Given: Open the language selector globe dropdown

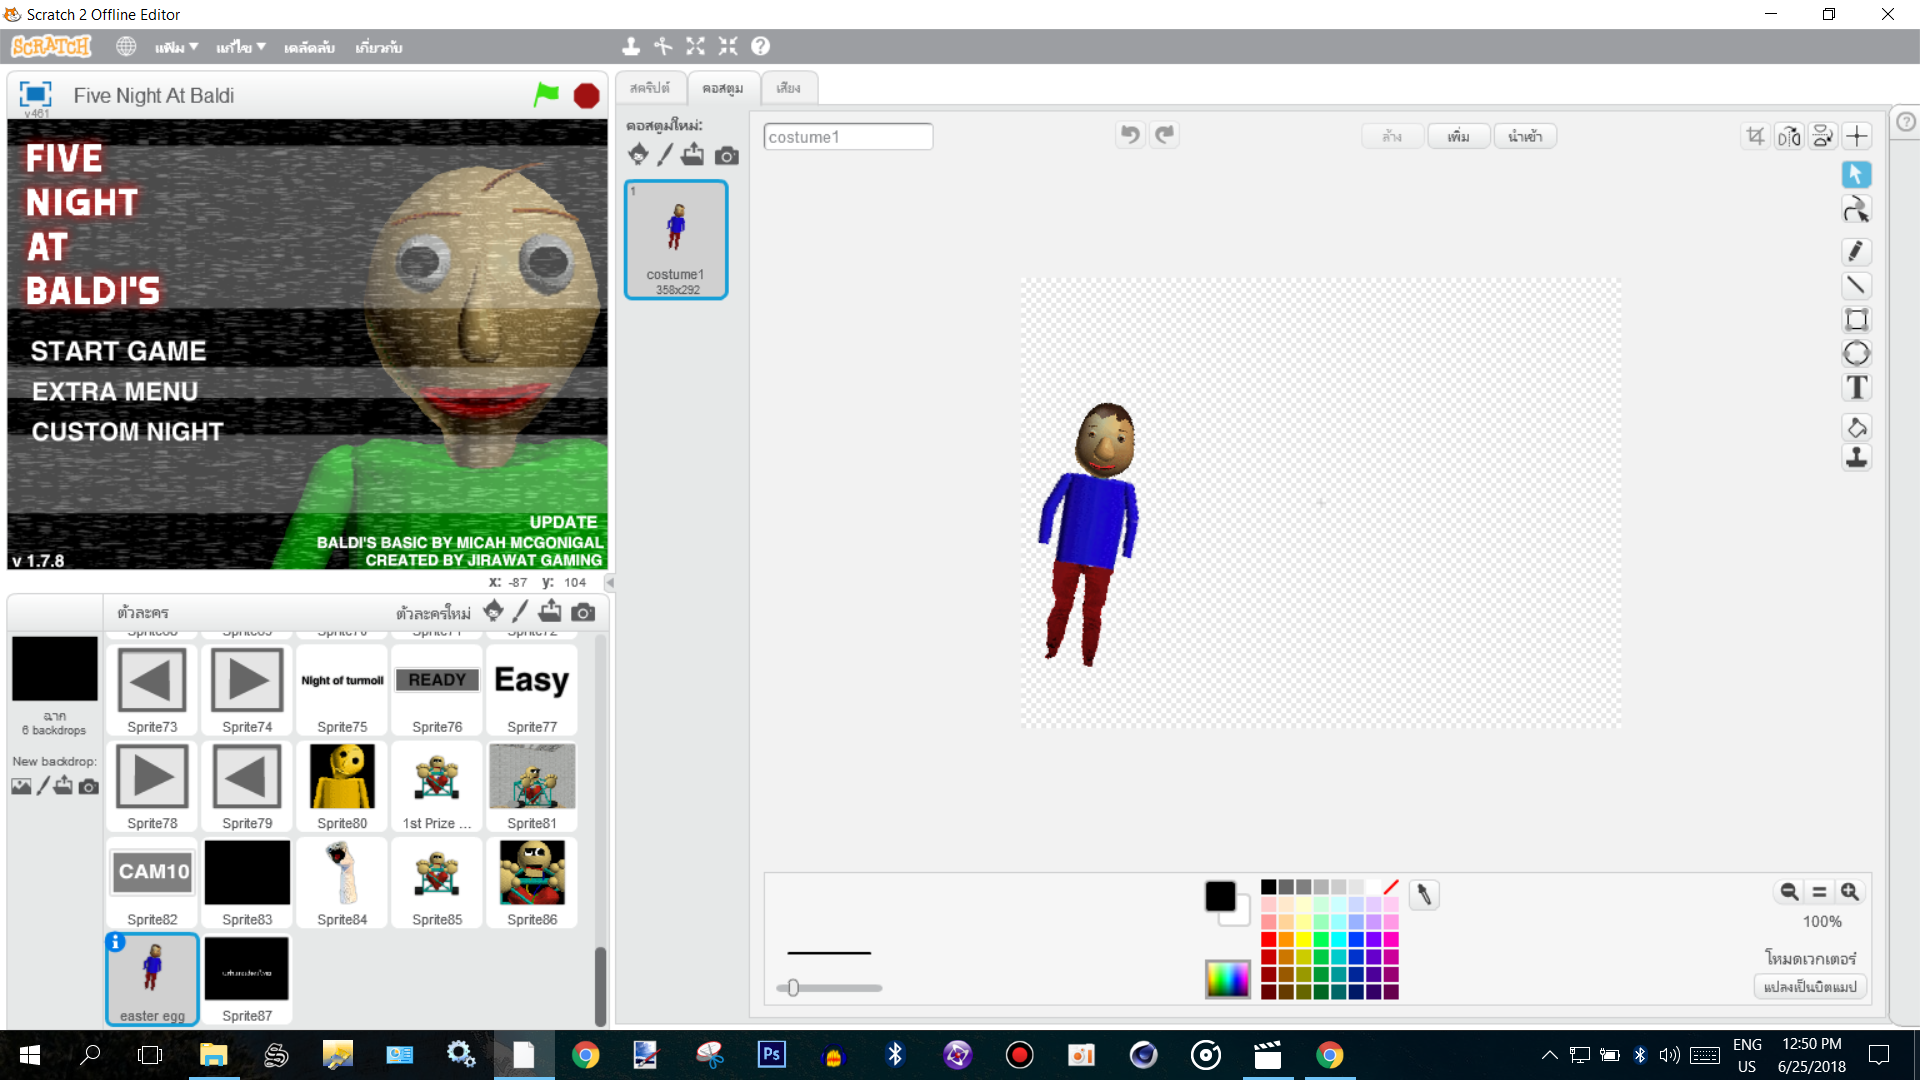Looking at the screenshot, I should point(125,46).
